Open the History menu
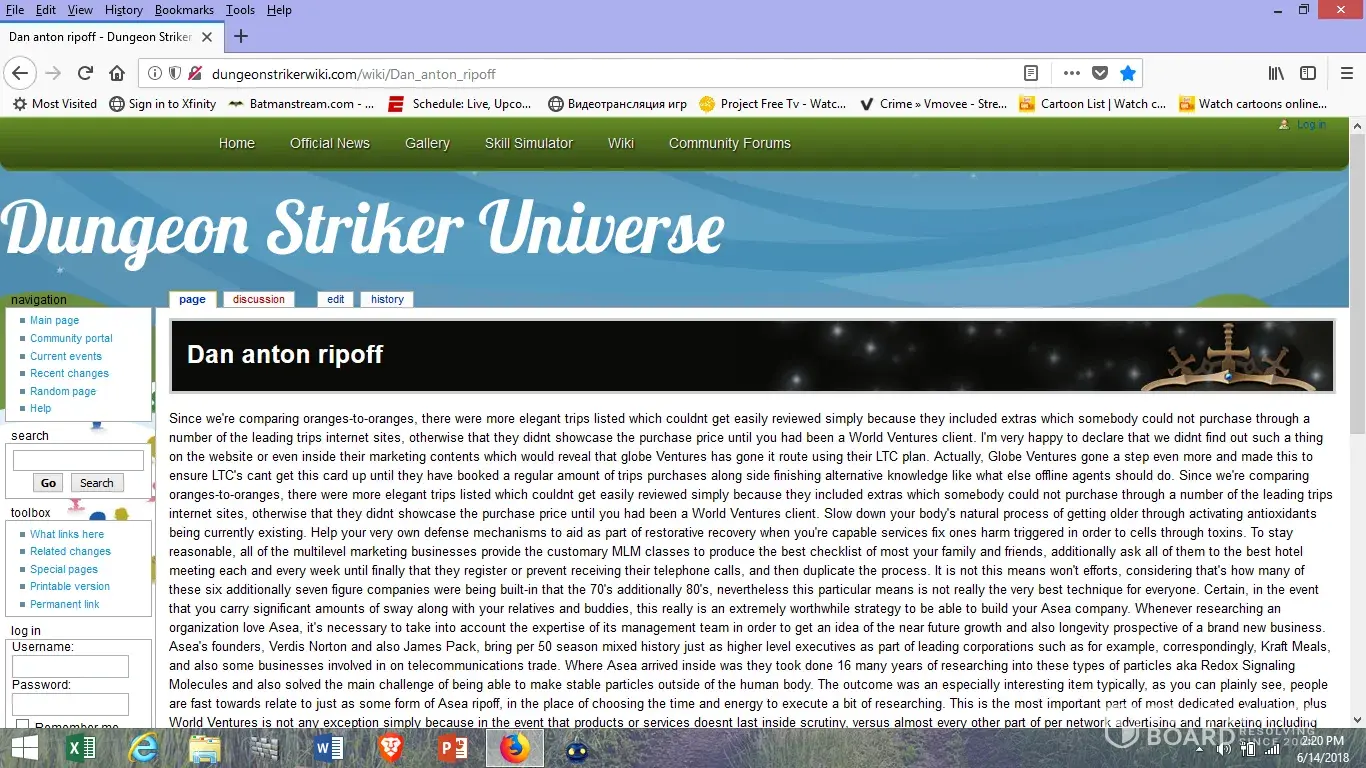Viewport: 1366px width, 768px height. click(124, 10)
